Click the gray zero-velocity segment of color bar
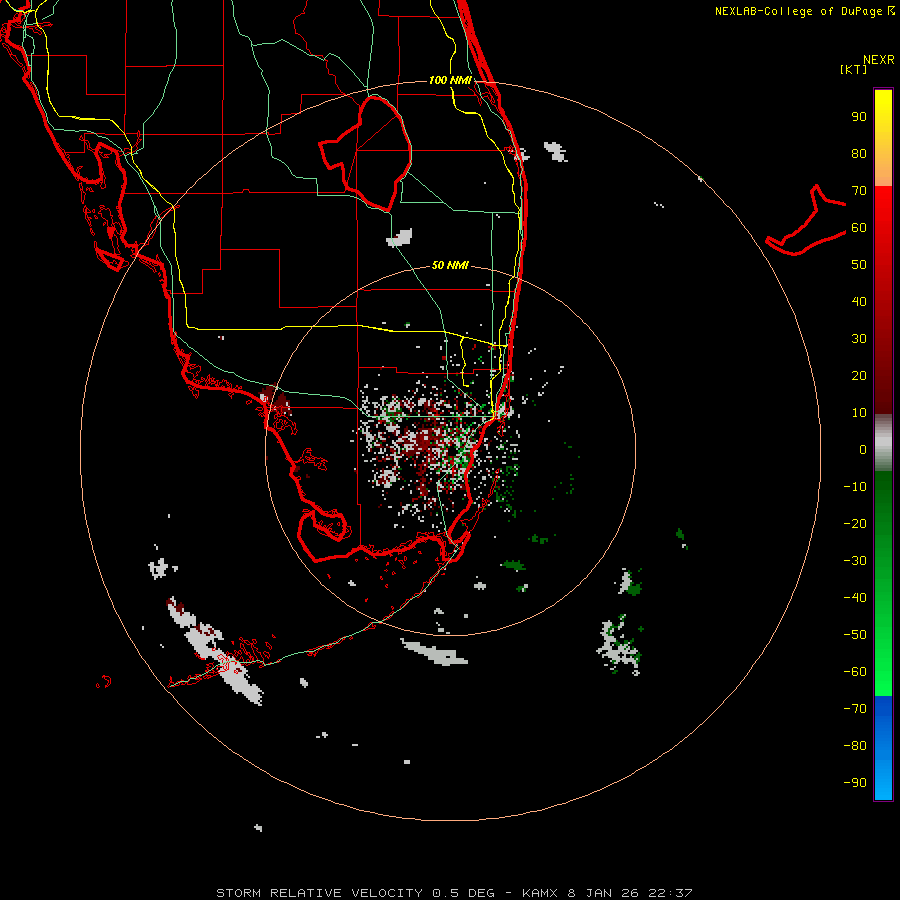 [x=883, y=443]
